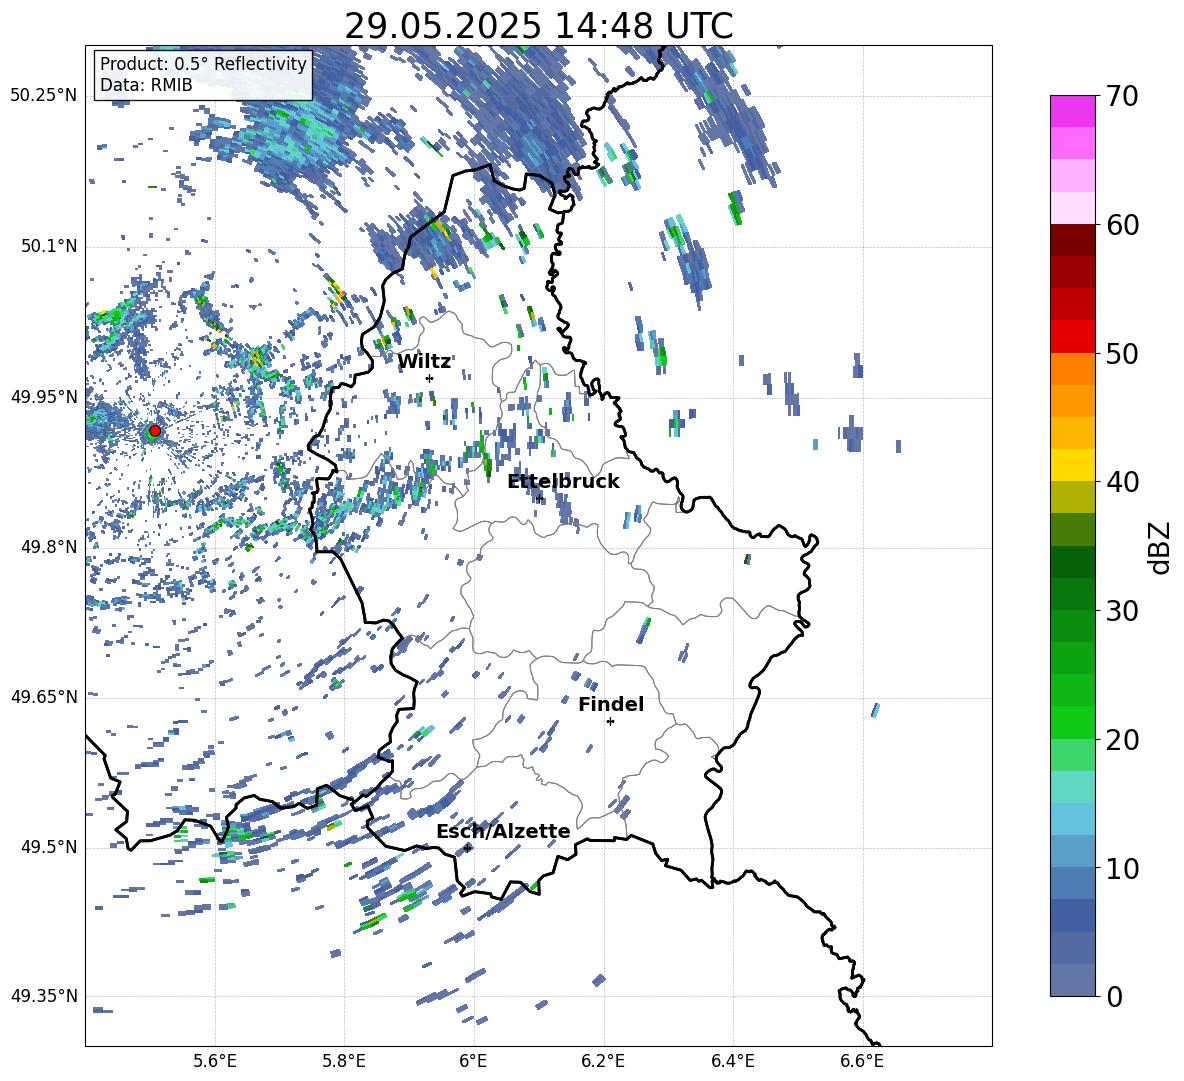
Task: Click the 49.65°N latitude label
Action: [44, 696]
